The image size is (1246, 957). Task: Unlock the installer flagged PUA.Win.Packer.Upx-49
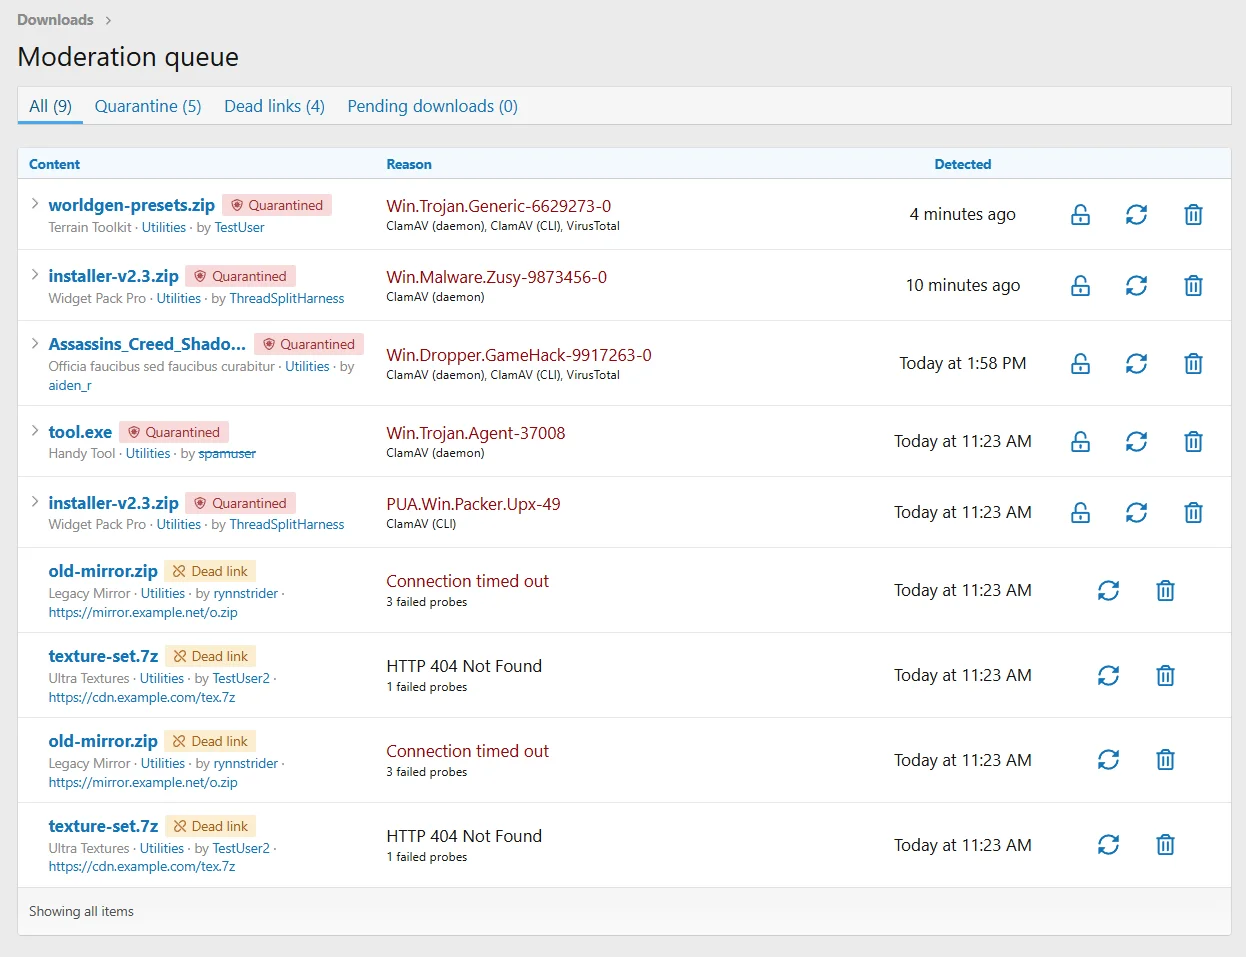pos(1080,513)
